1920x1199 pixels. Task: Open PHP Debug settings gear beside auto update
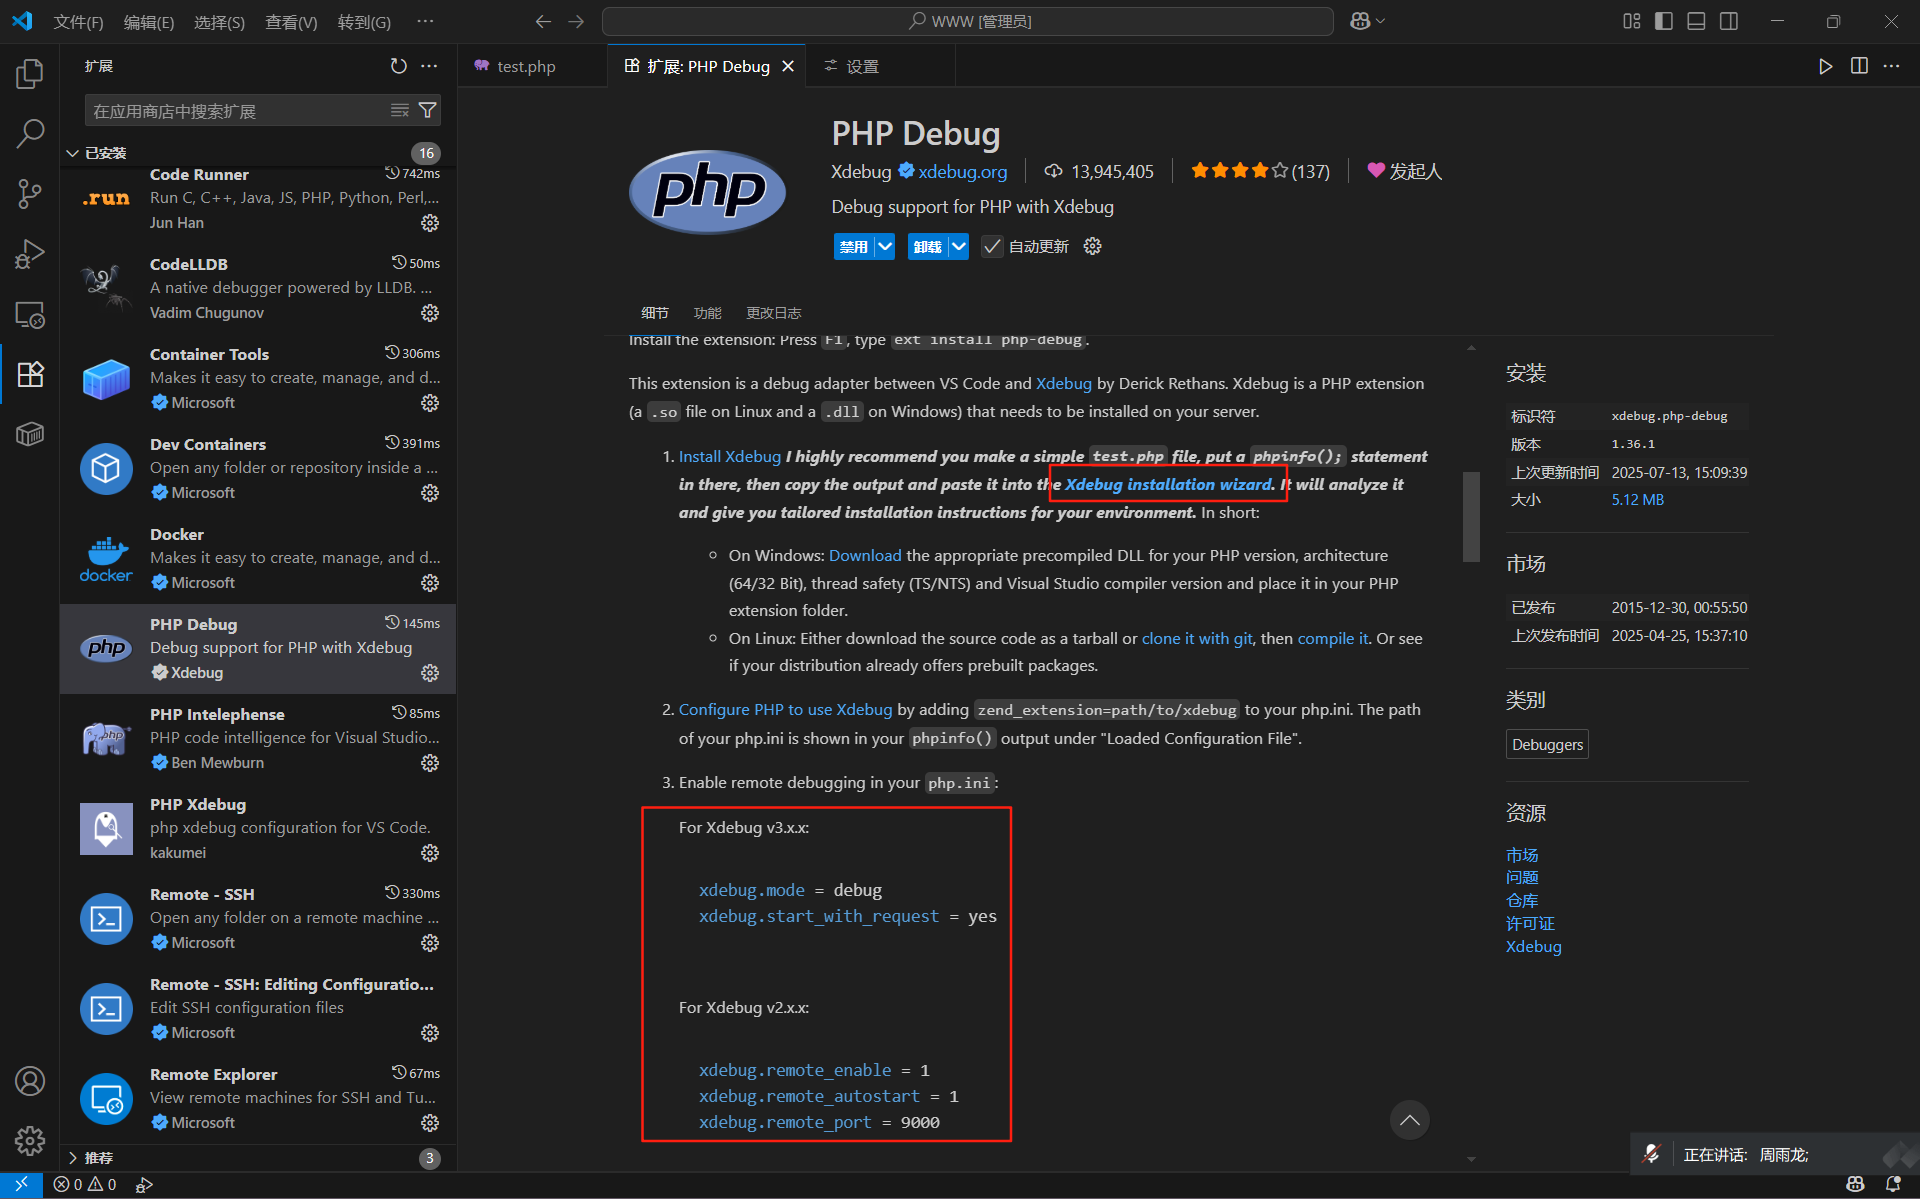(1092, 246)
